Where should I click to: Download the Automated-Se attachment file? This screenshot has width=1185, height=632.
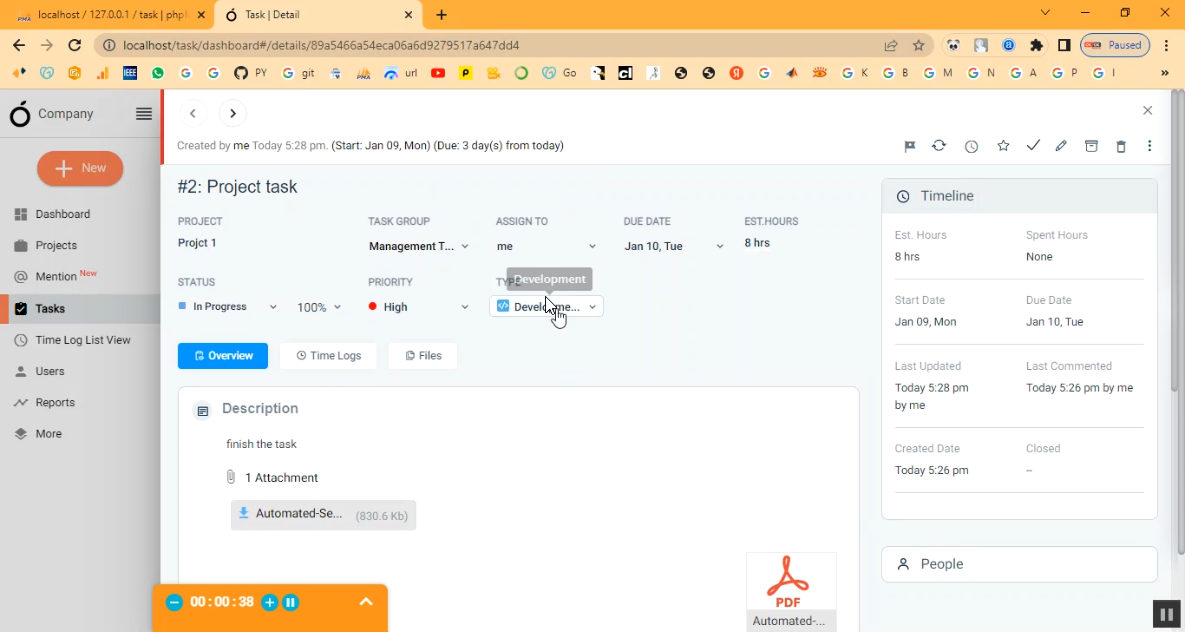click(322, 515)
